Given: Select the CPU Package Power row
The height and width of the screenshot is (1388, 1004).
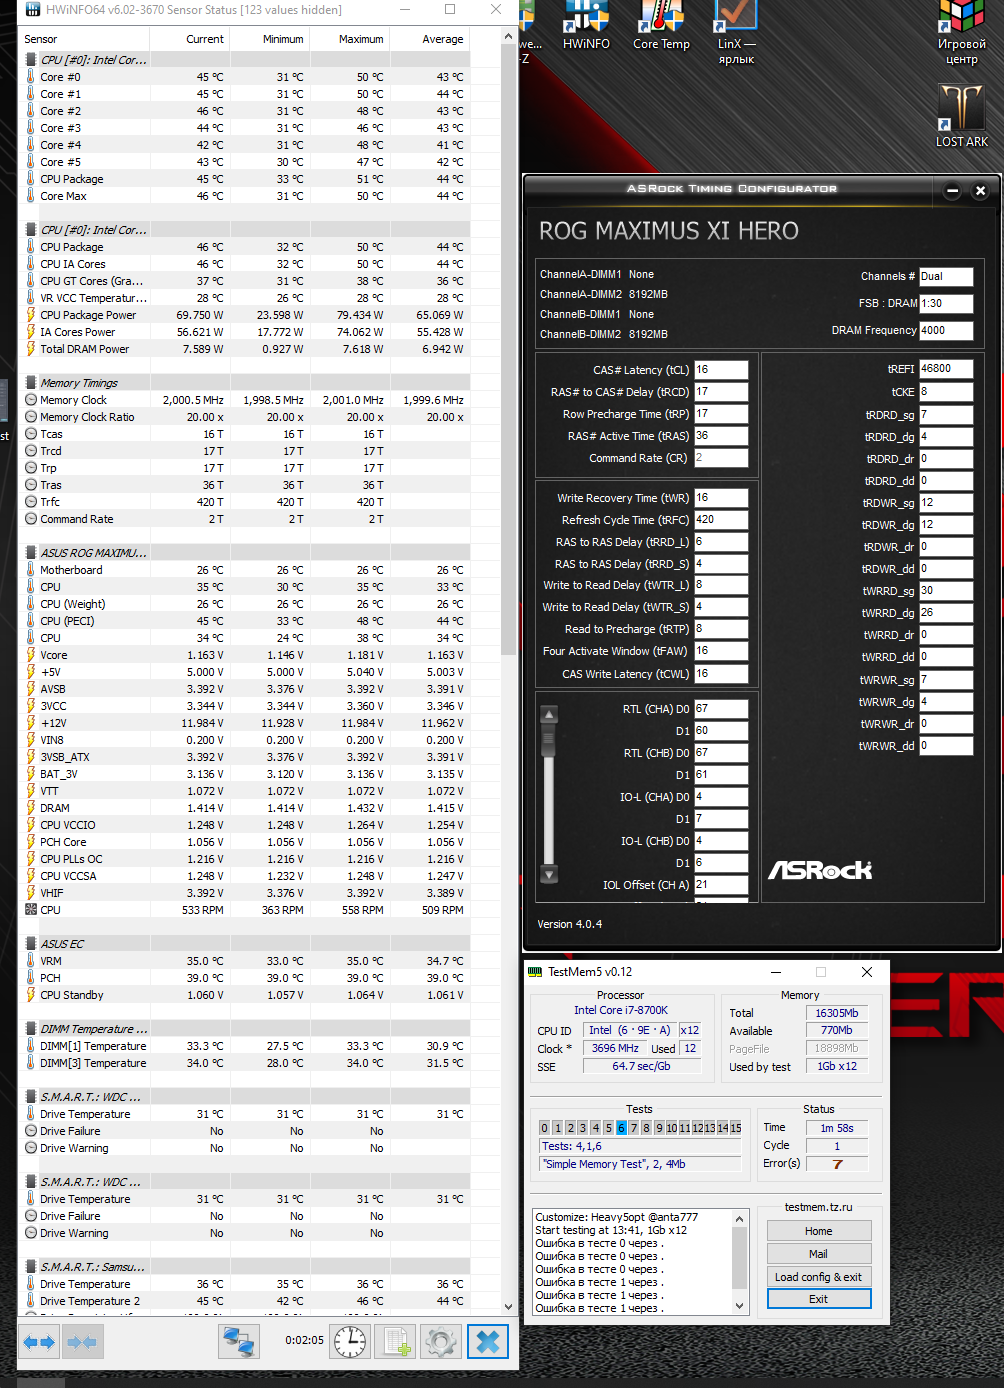Looking at the screenshot, I should coord(244,315).
